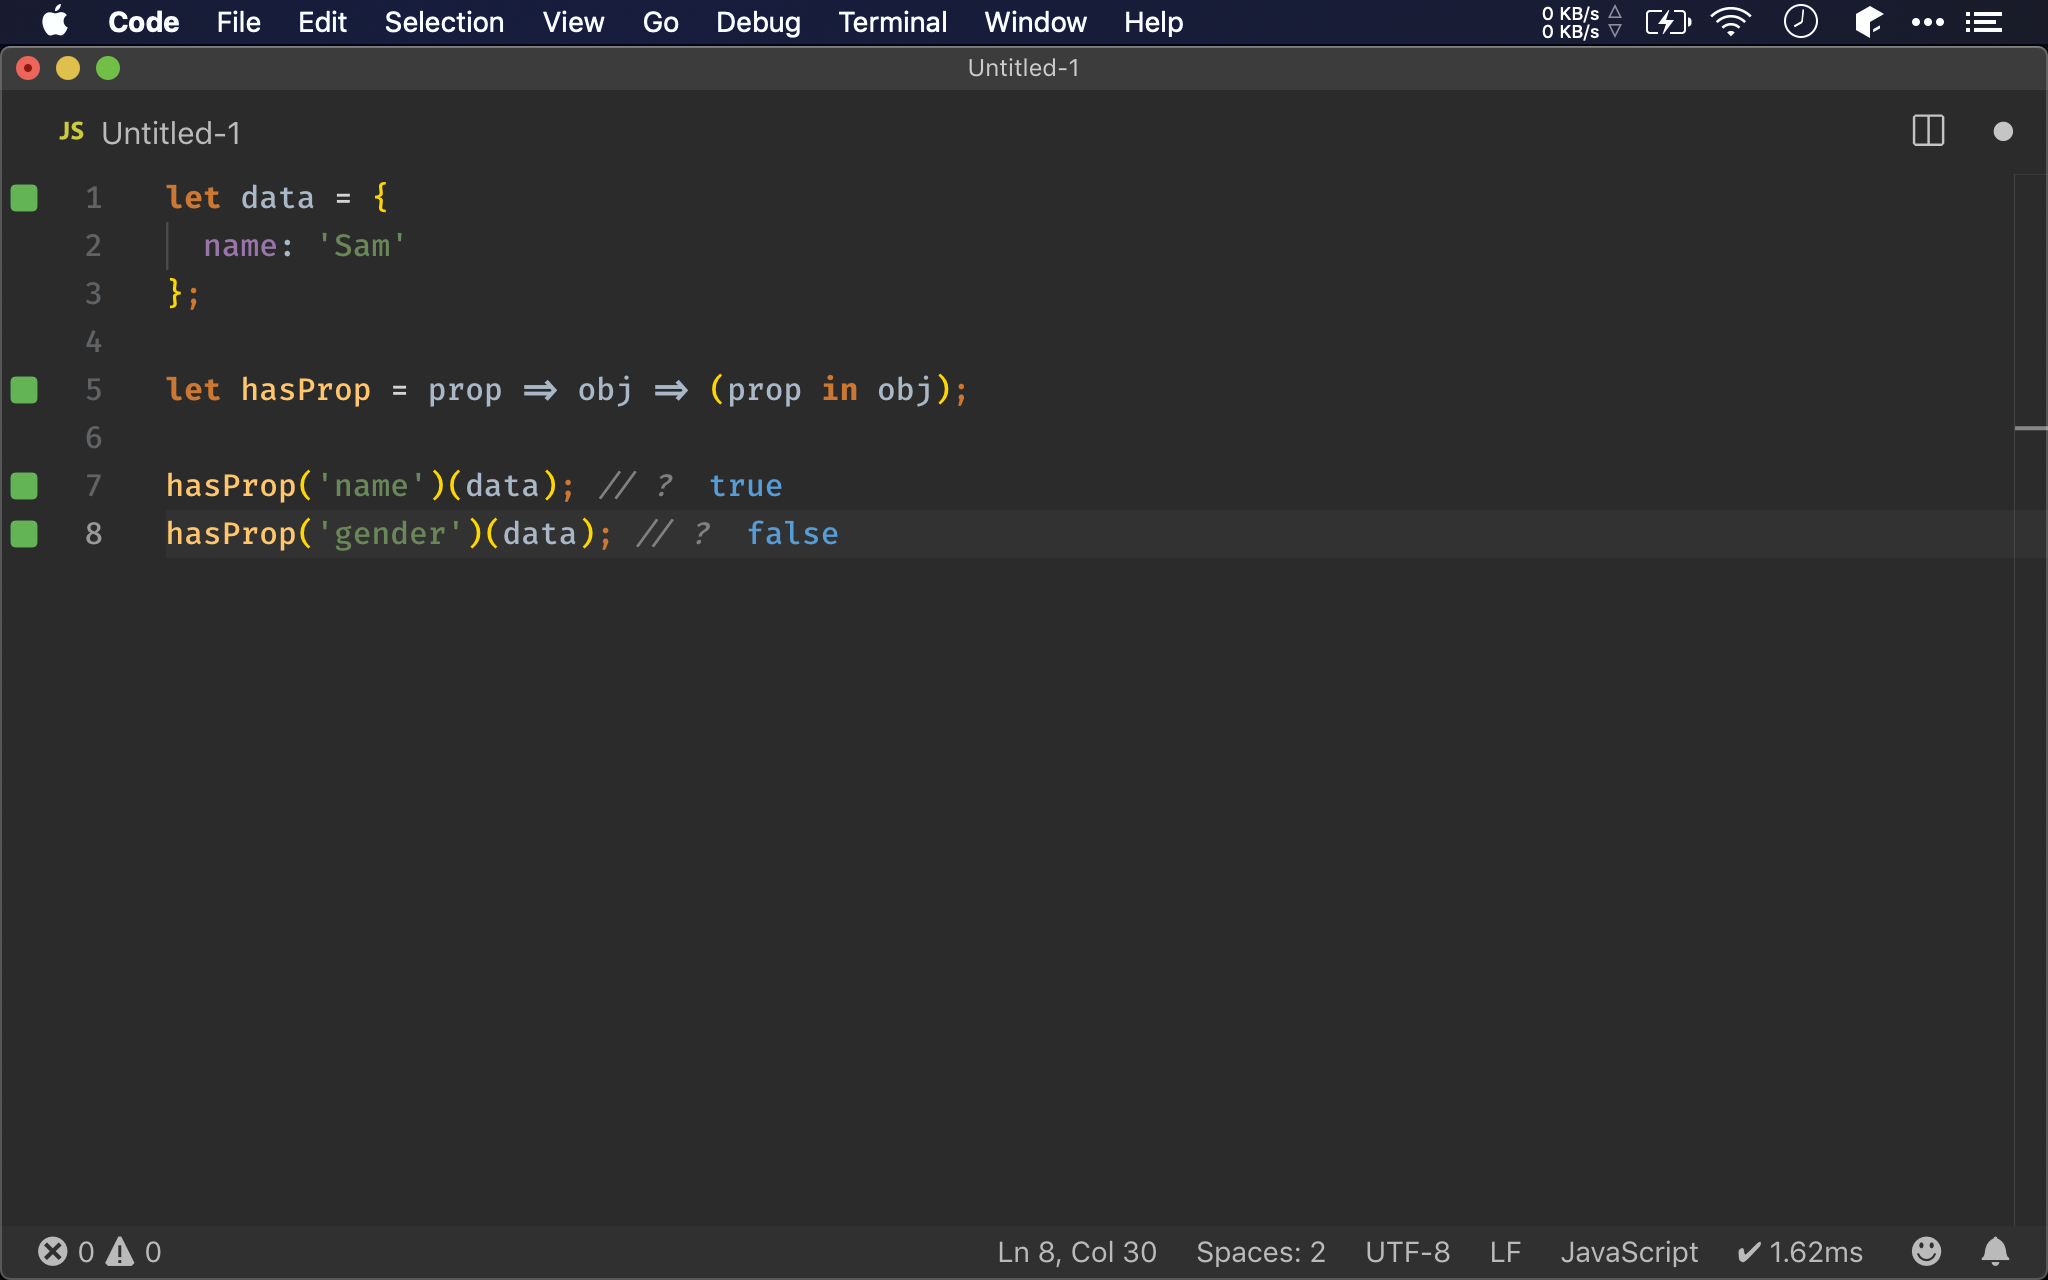The width and height of the screenshot is (2048, 1280).
Task: Click the 1.62ms Quokka timing status
Action: click(x=1800, y=1252)
